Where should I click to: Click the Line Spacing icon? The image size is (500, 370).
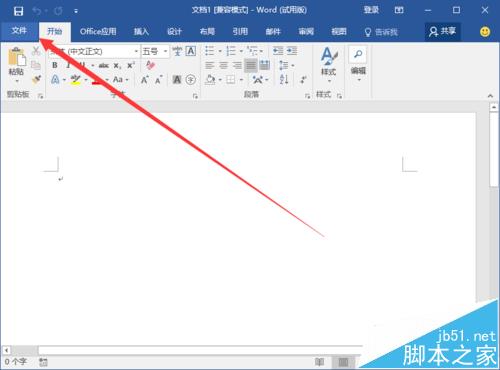(x=284, y=65)
